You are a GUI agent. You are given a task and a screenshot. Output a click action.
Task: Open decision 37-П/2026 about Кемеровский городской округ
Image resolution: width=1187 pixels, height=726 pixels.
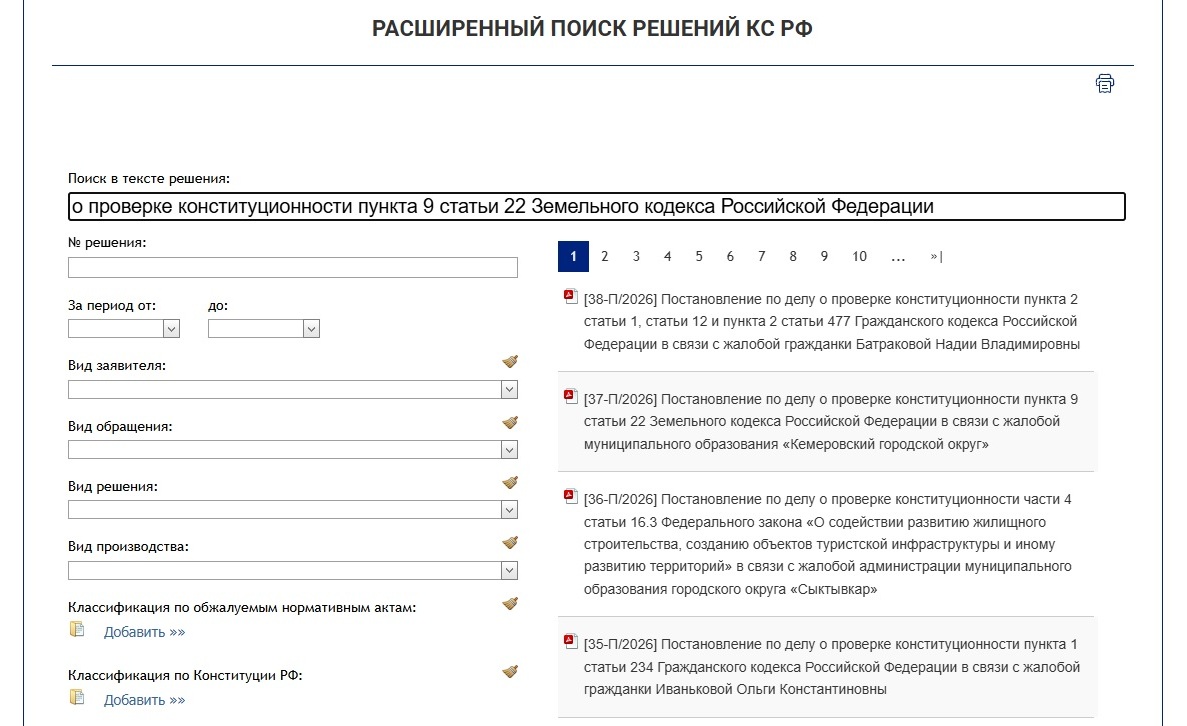point(830,422)
